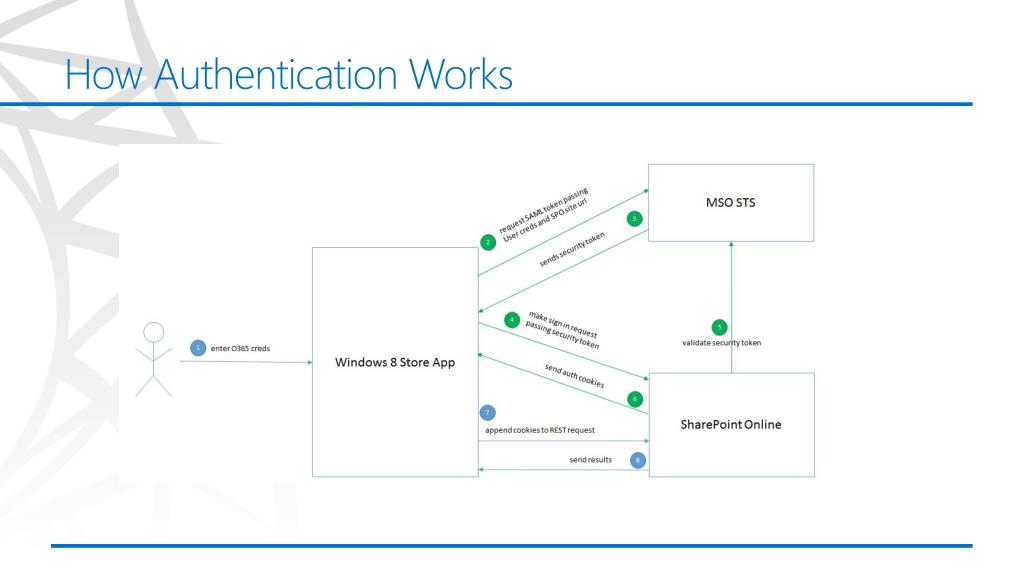This screenshot has height=576, width=1024.
Task: Click the "send results" label
Action: coord(590,459)
